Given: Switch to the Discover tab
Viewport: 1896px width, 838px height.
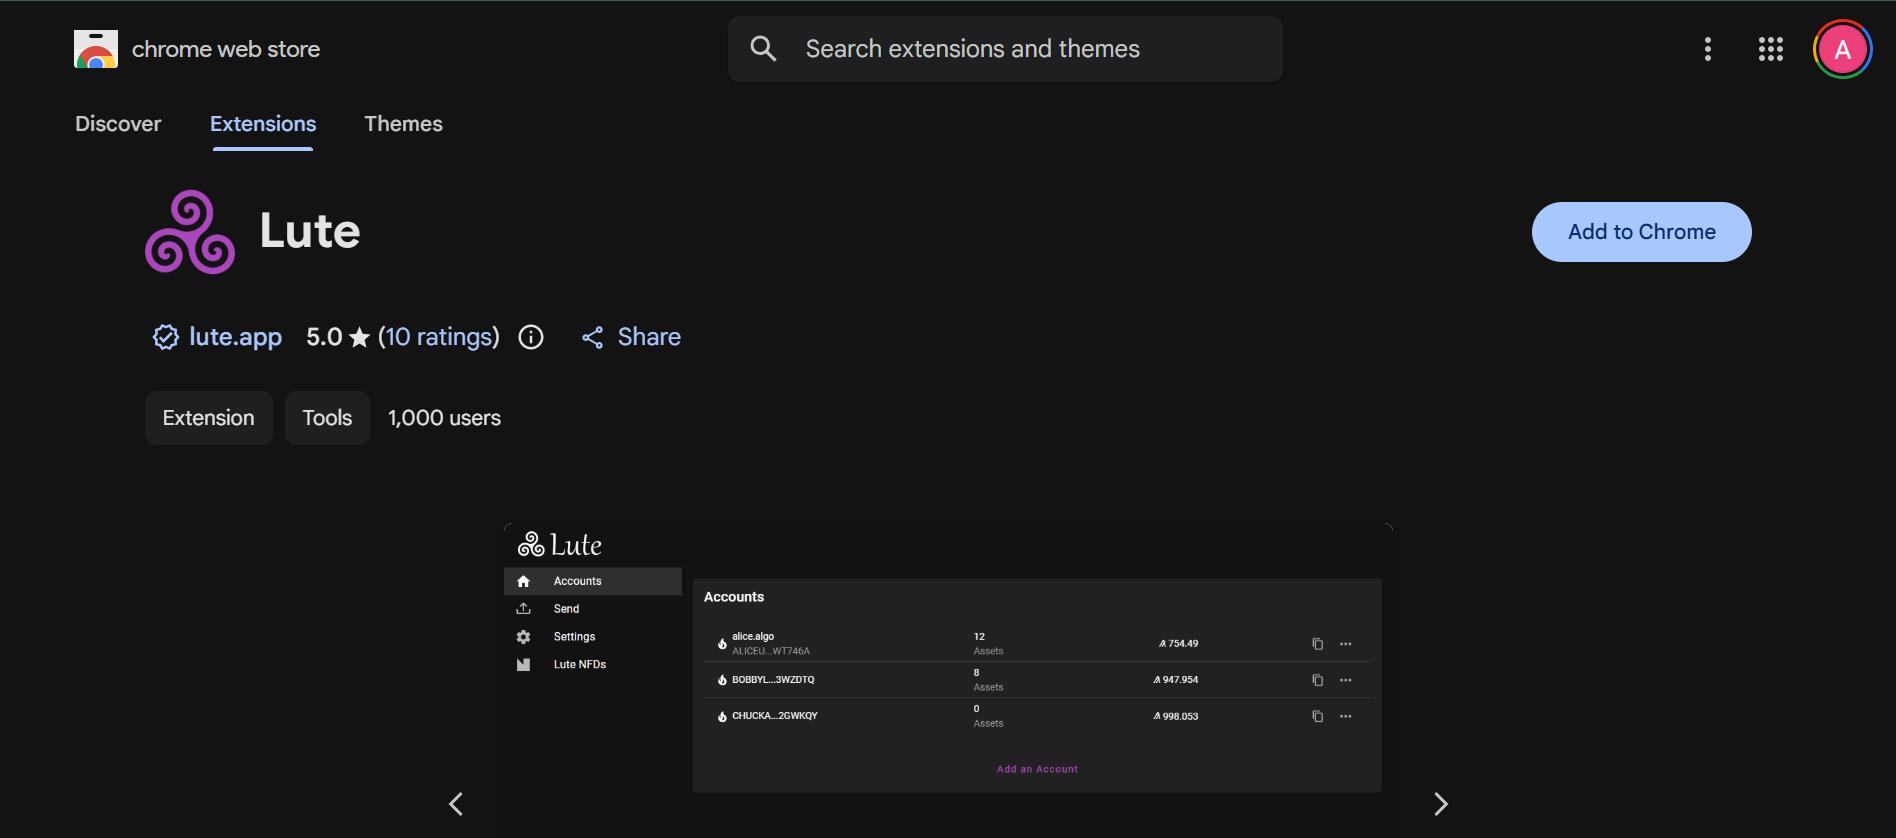Looking at the screenshot, I should pos(118,124).
